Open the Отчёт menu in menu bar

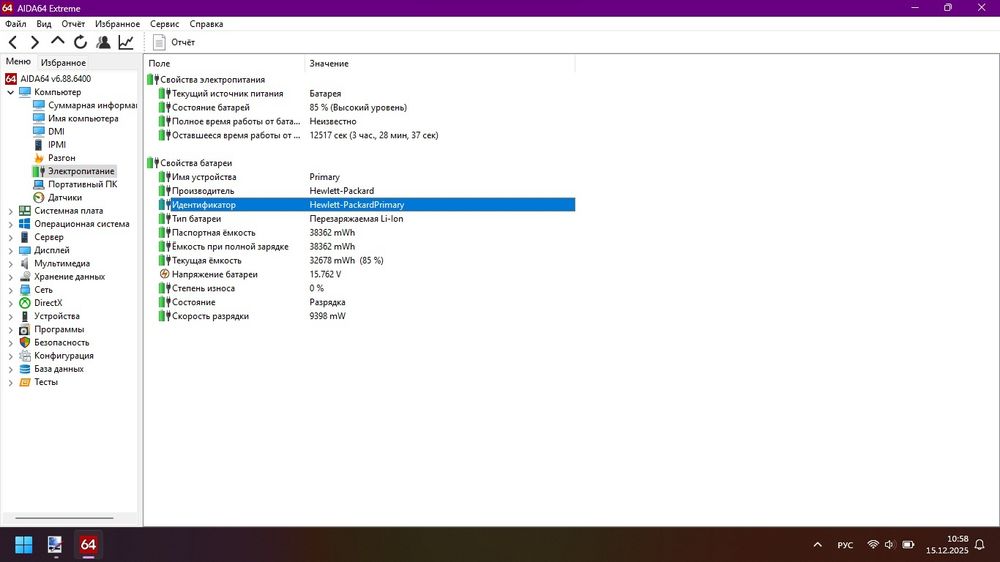[x=73, y=24]
